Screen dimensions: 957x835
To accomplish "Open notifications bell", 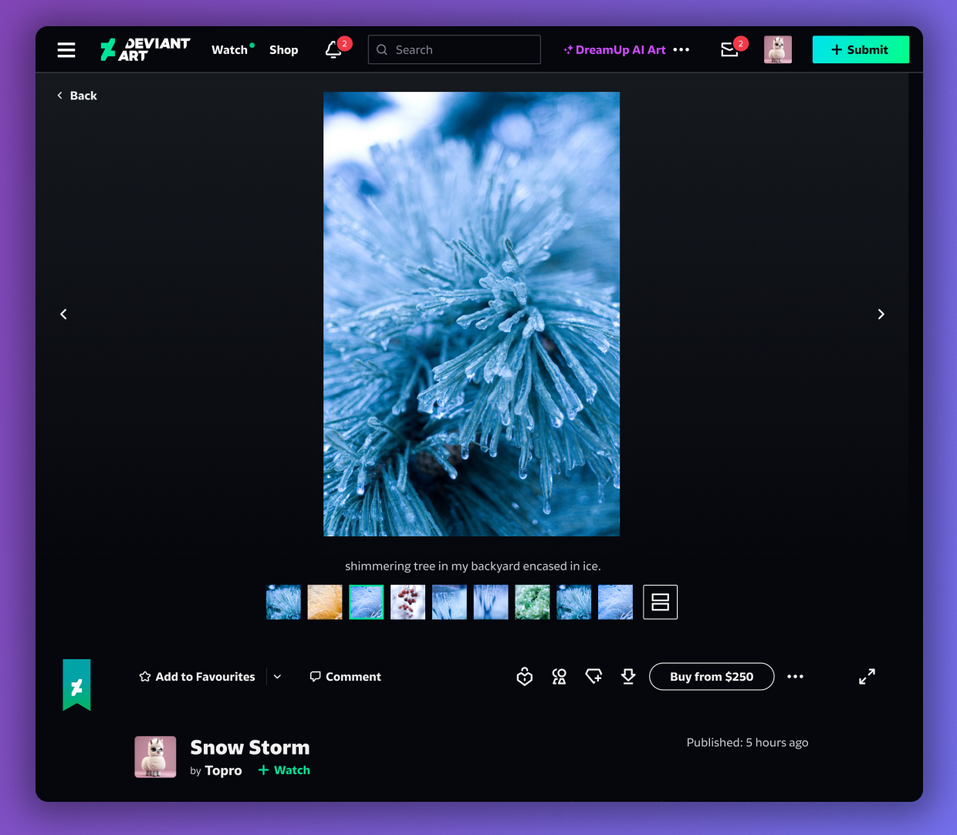I will (x=333, y=49).
